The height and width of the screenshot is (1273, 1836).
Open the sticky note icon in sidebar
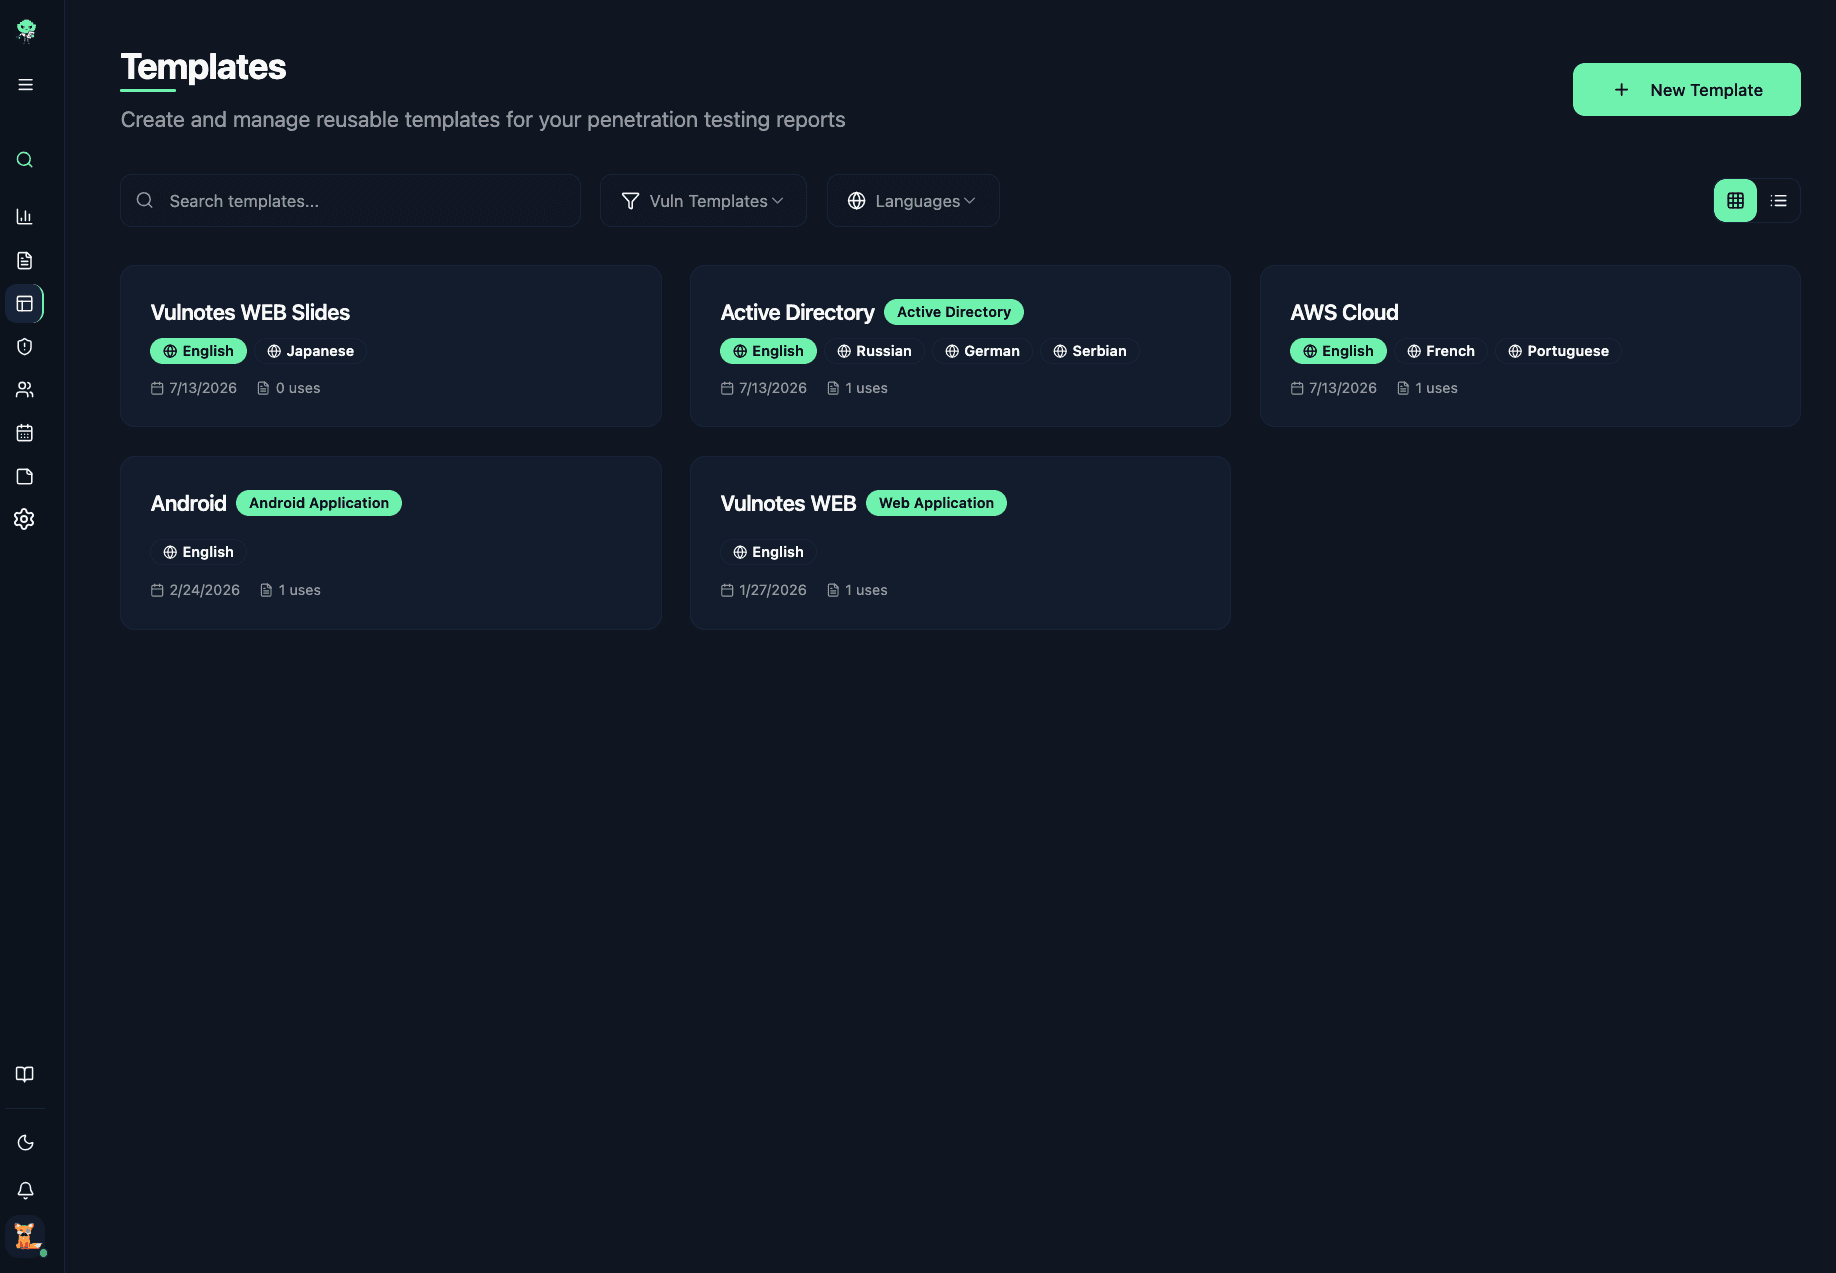coord(25,476)
